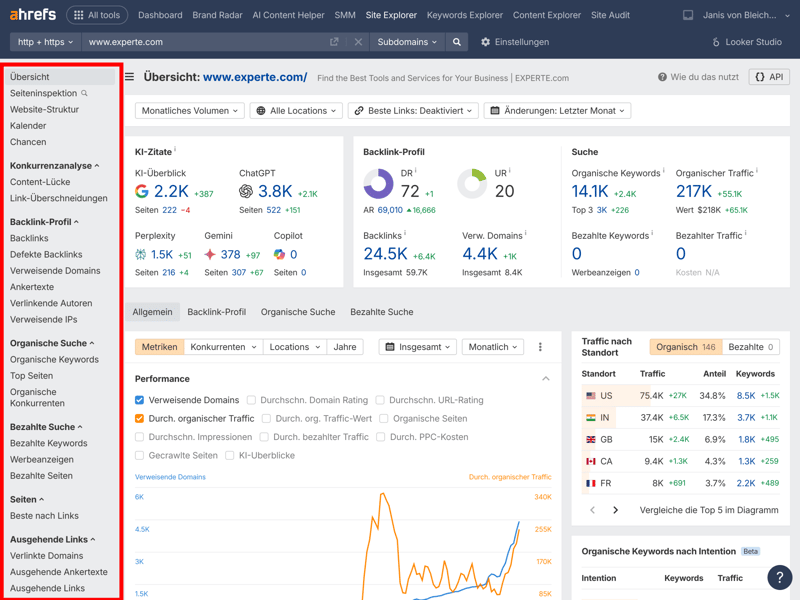800x600 pixels.
Task: Enable the KI-Überblicke checkbox
Action: [230, 455]
